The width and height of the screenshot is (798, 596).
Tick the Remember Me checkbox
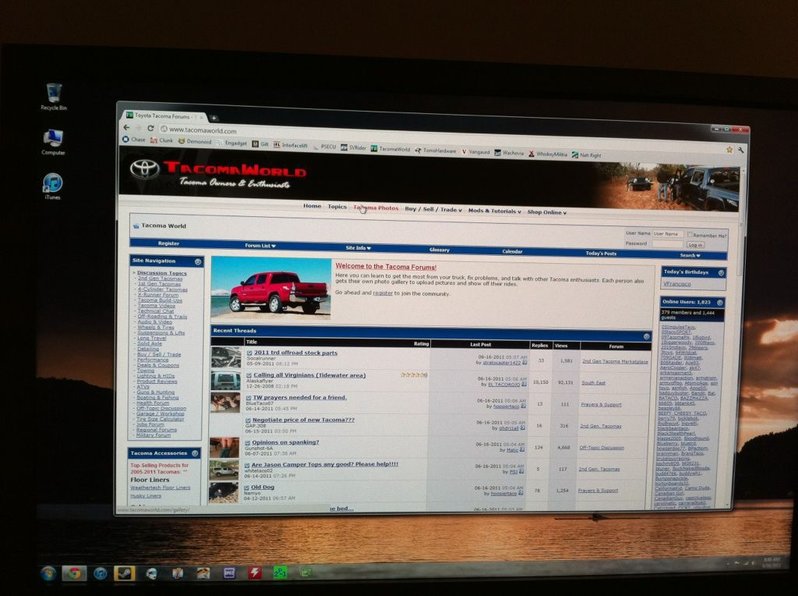coord(690,235)
